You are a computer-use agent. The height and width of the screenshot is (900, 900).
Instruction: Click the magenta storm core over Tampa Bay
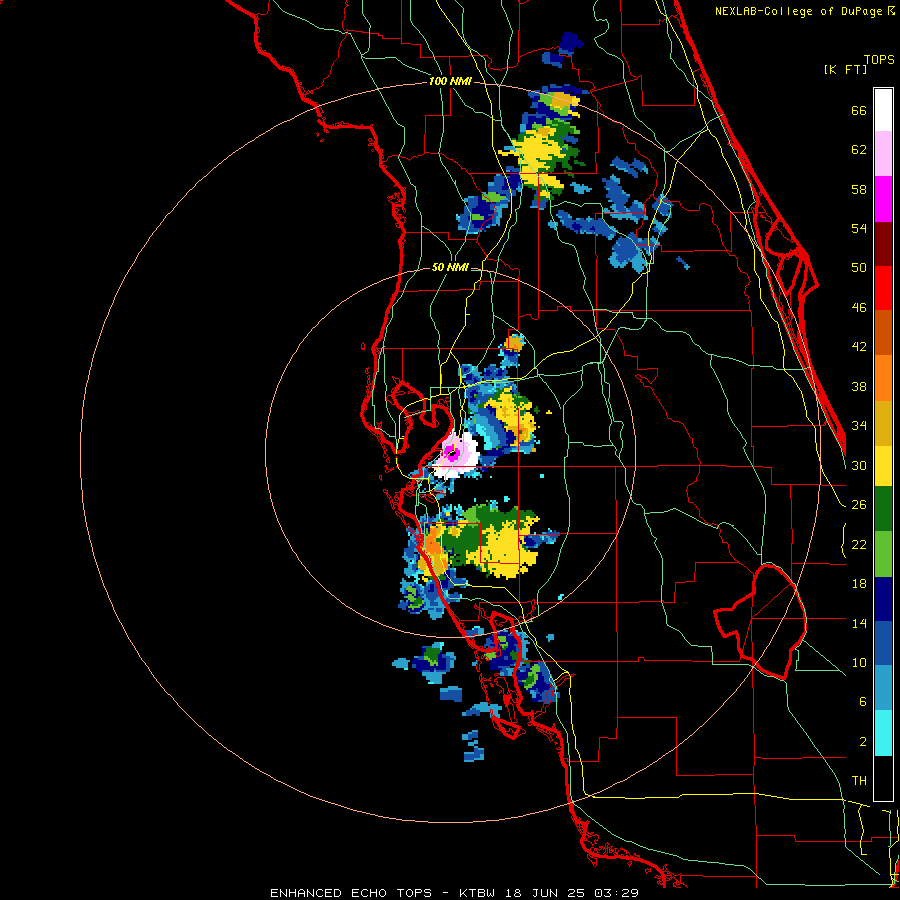coord(452,453)
